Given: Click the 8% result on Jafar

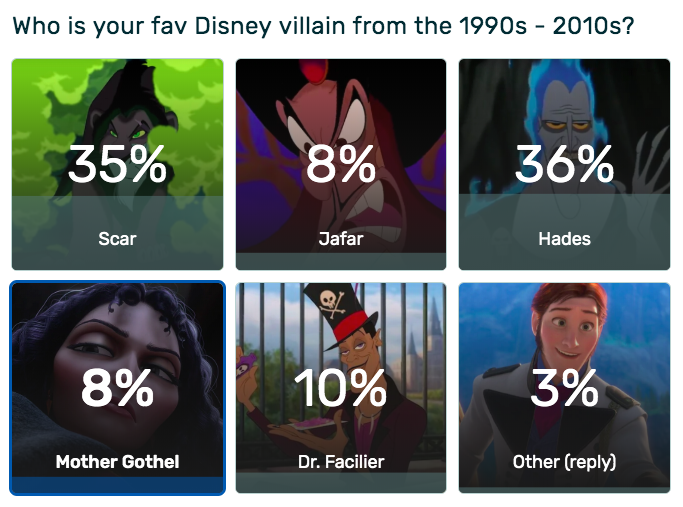Looking at the screenshot, I should [341, 164].
